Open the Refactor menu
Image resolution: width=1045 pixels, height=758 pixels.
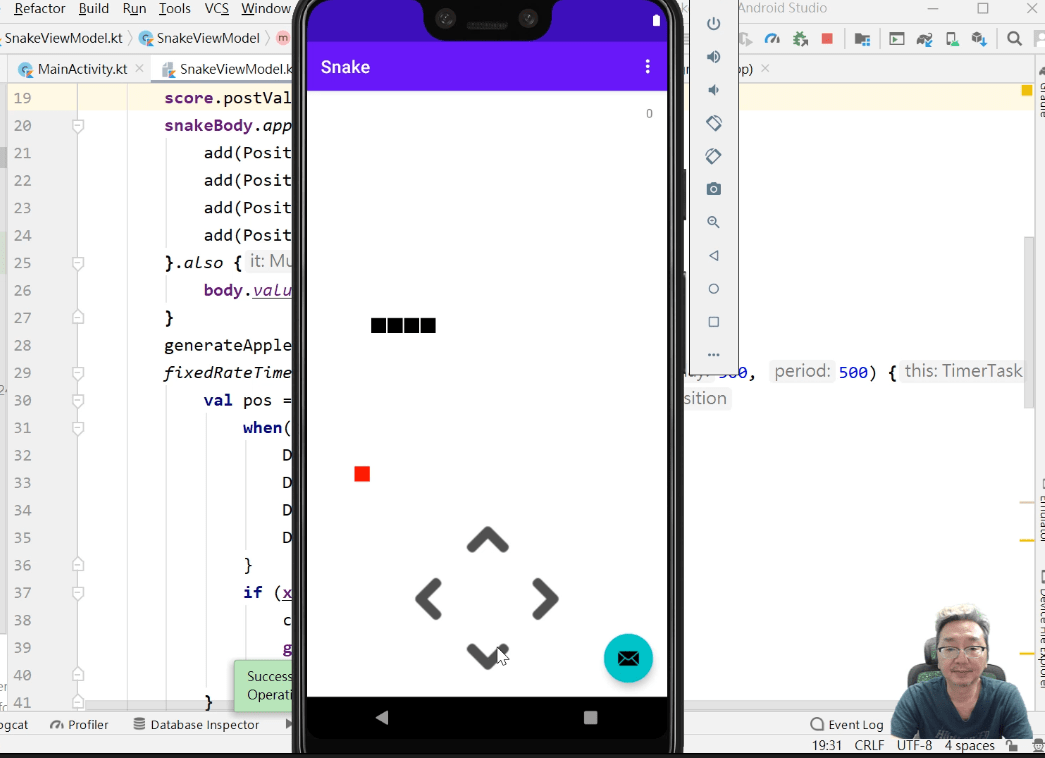(39, 9)
